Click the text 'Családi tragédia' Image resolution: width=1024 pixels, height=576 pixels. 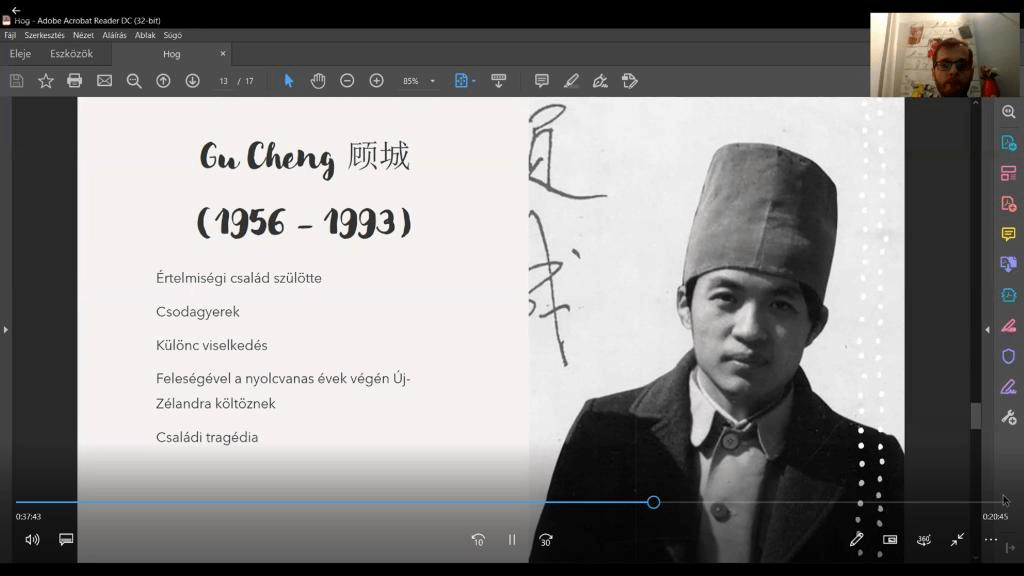click(207, 437)
